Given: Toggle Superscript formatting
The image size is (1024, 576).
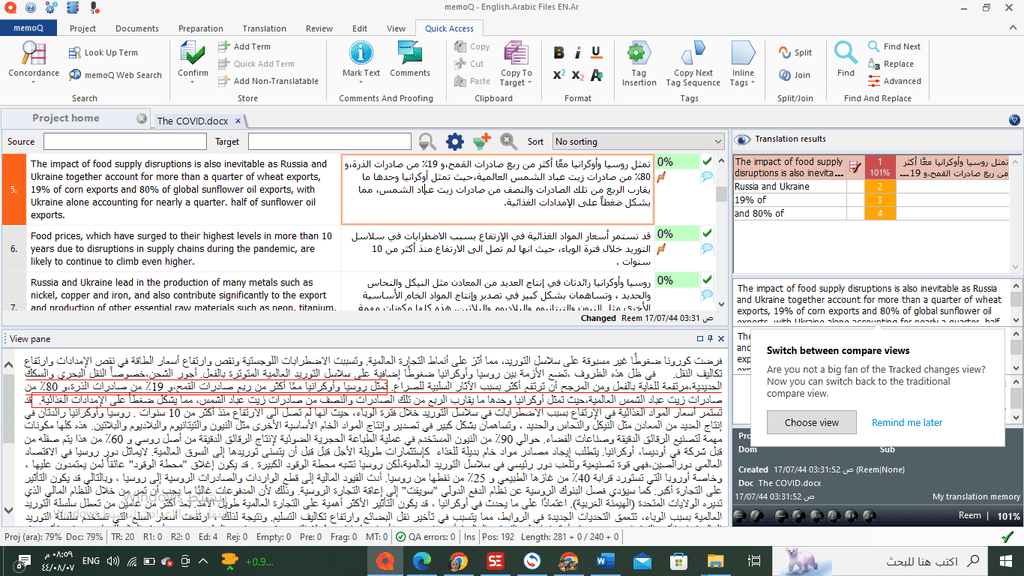Looking at the screenshot, I should point(559,75).
